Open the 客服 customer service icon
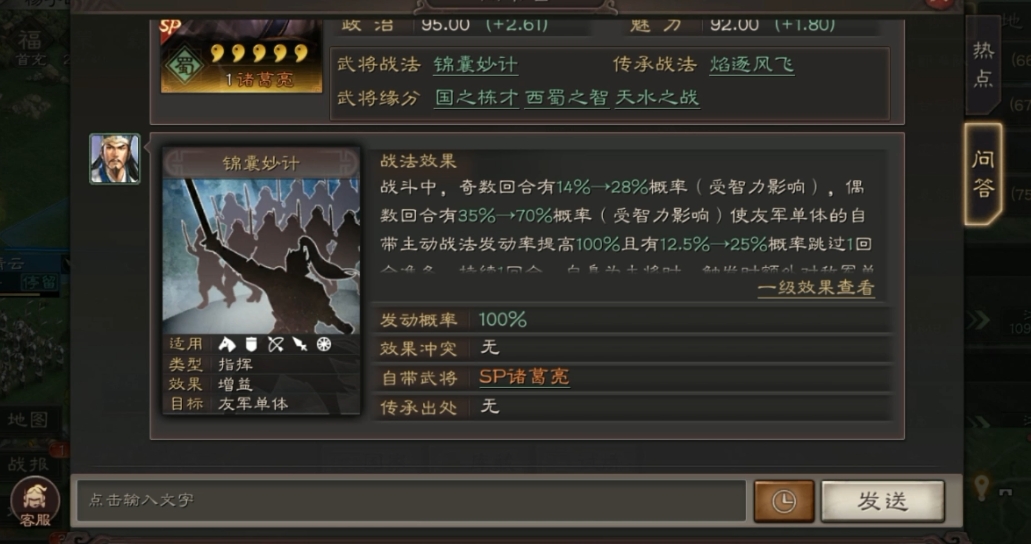Image resolution: width=1031 pixels, height=544 pixels. [x=35, y=503]
